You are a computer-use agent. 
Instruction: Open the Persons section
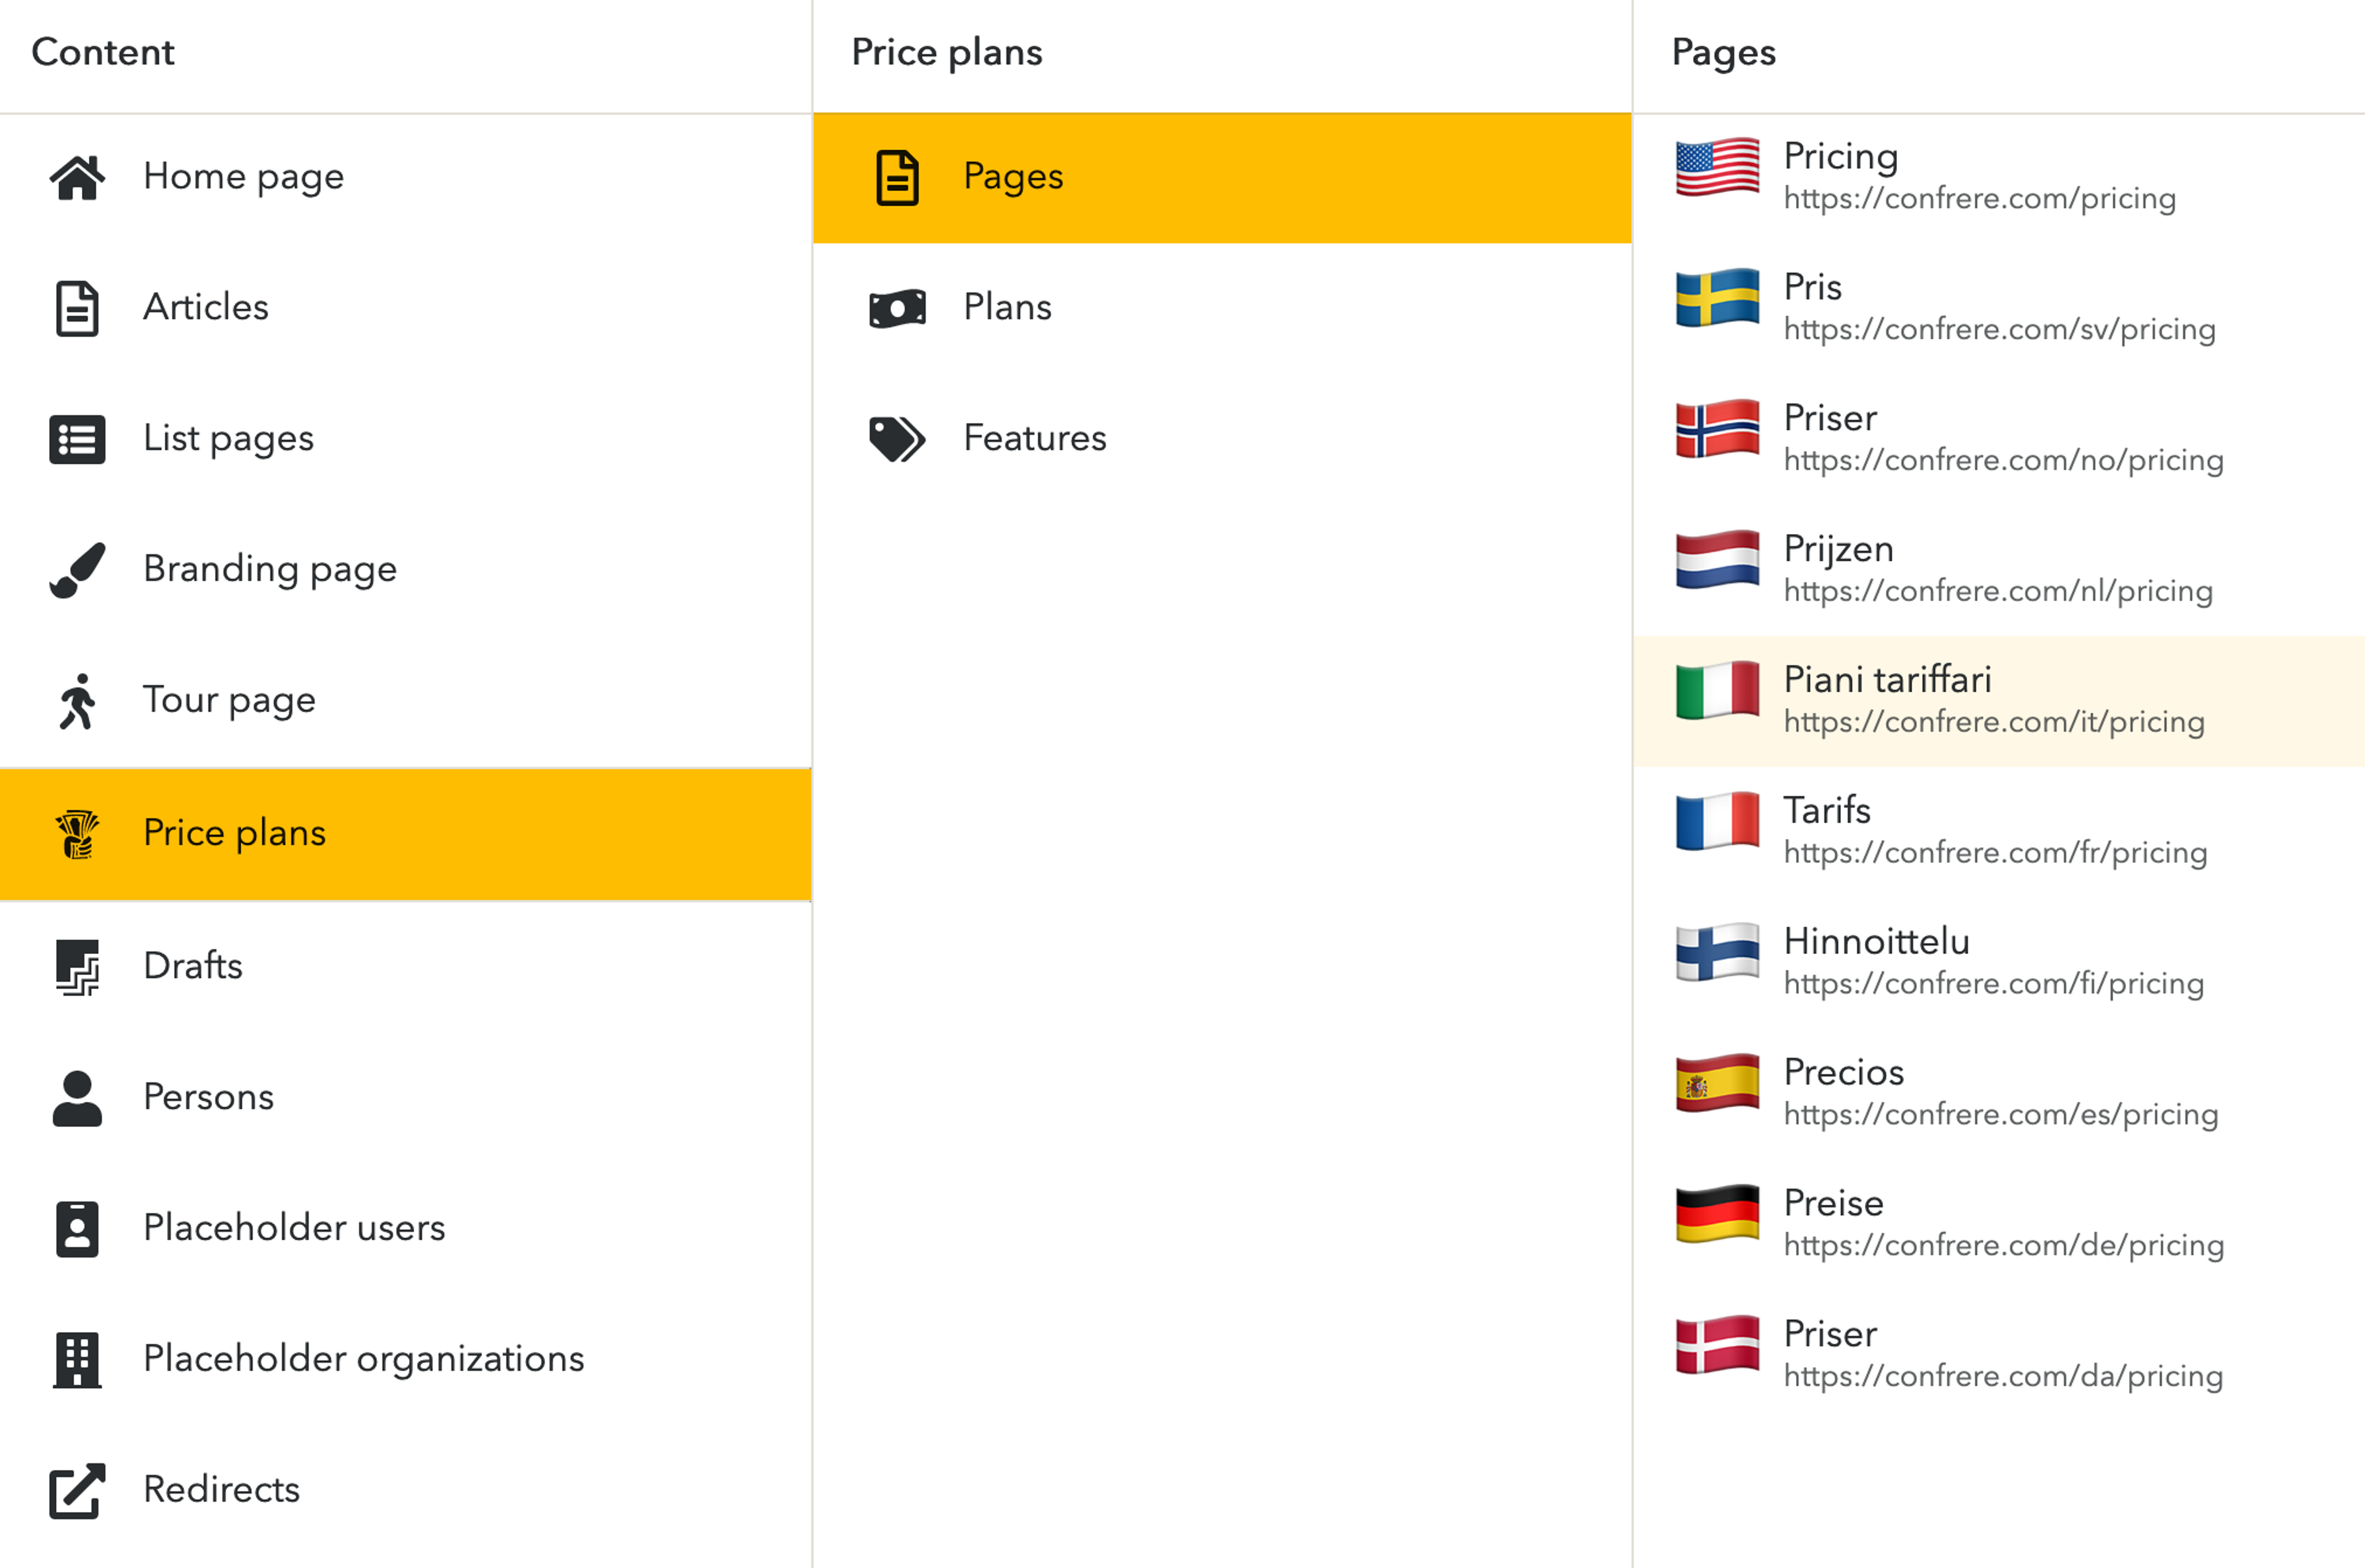208,1097
